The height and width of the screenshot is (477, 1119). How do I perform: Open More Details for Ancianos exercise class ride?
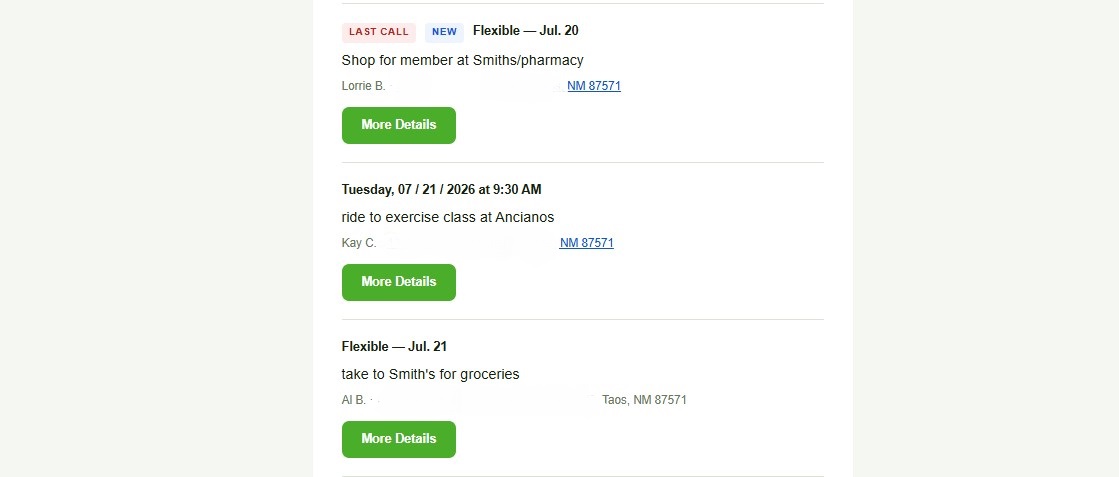pyautogui.click(x=398, y=282)
